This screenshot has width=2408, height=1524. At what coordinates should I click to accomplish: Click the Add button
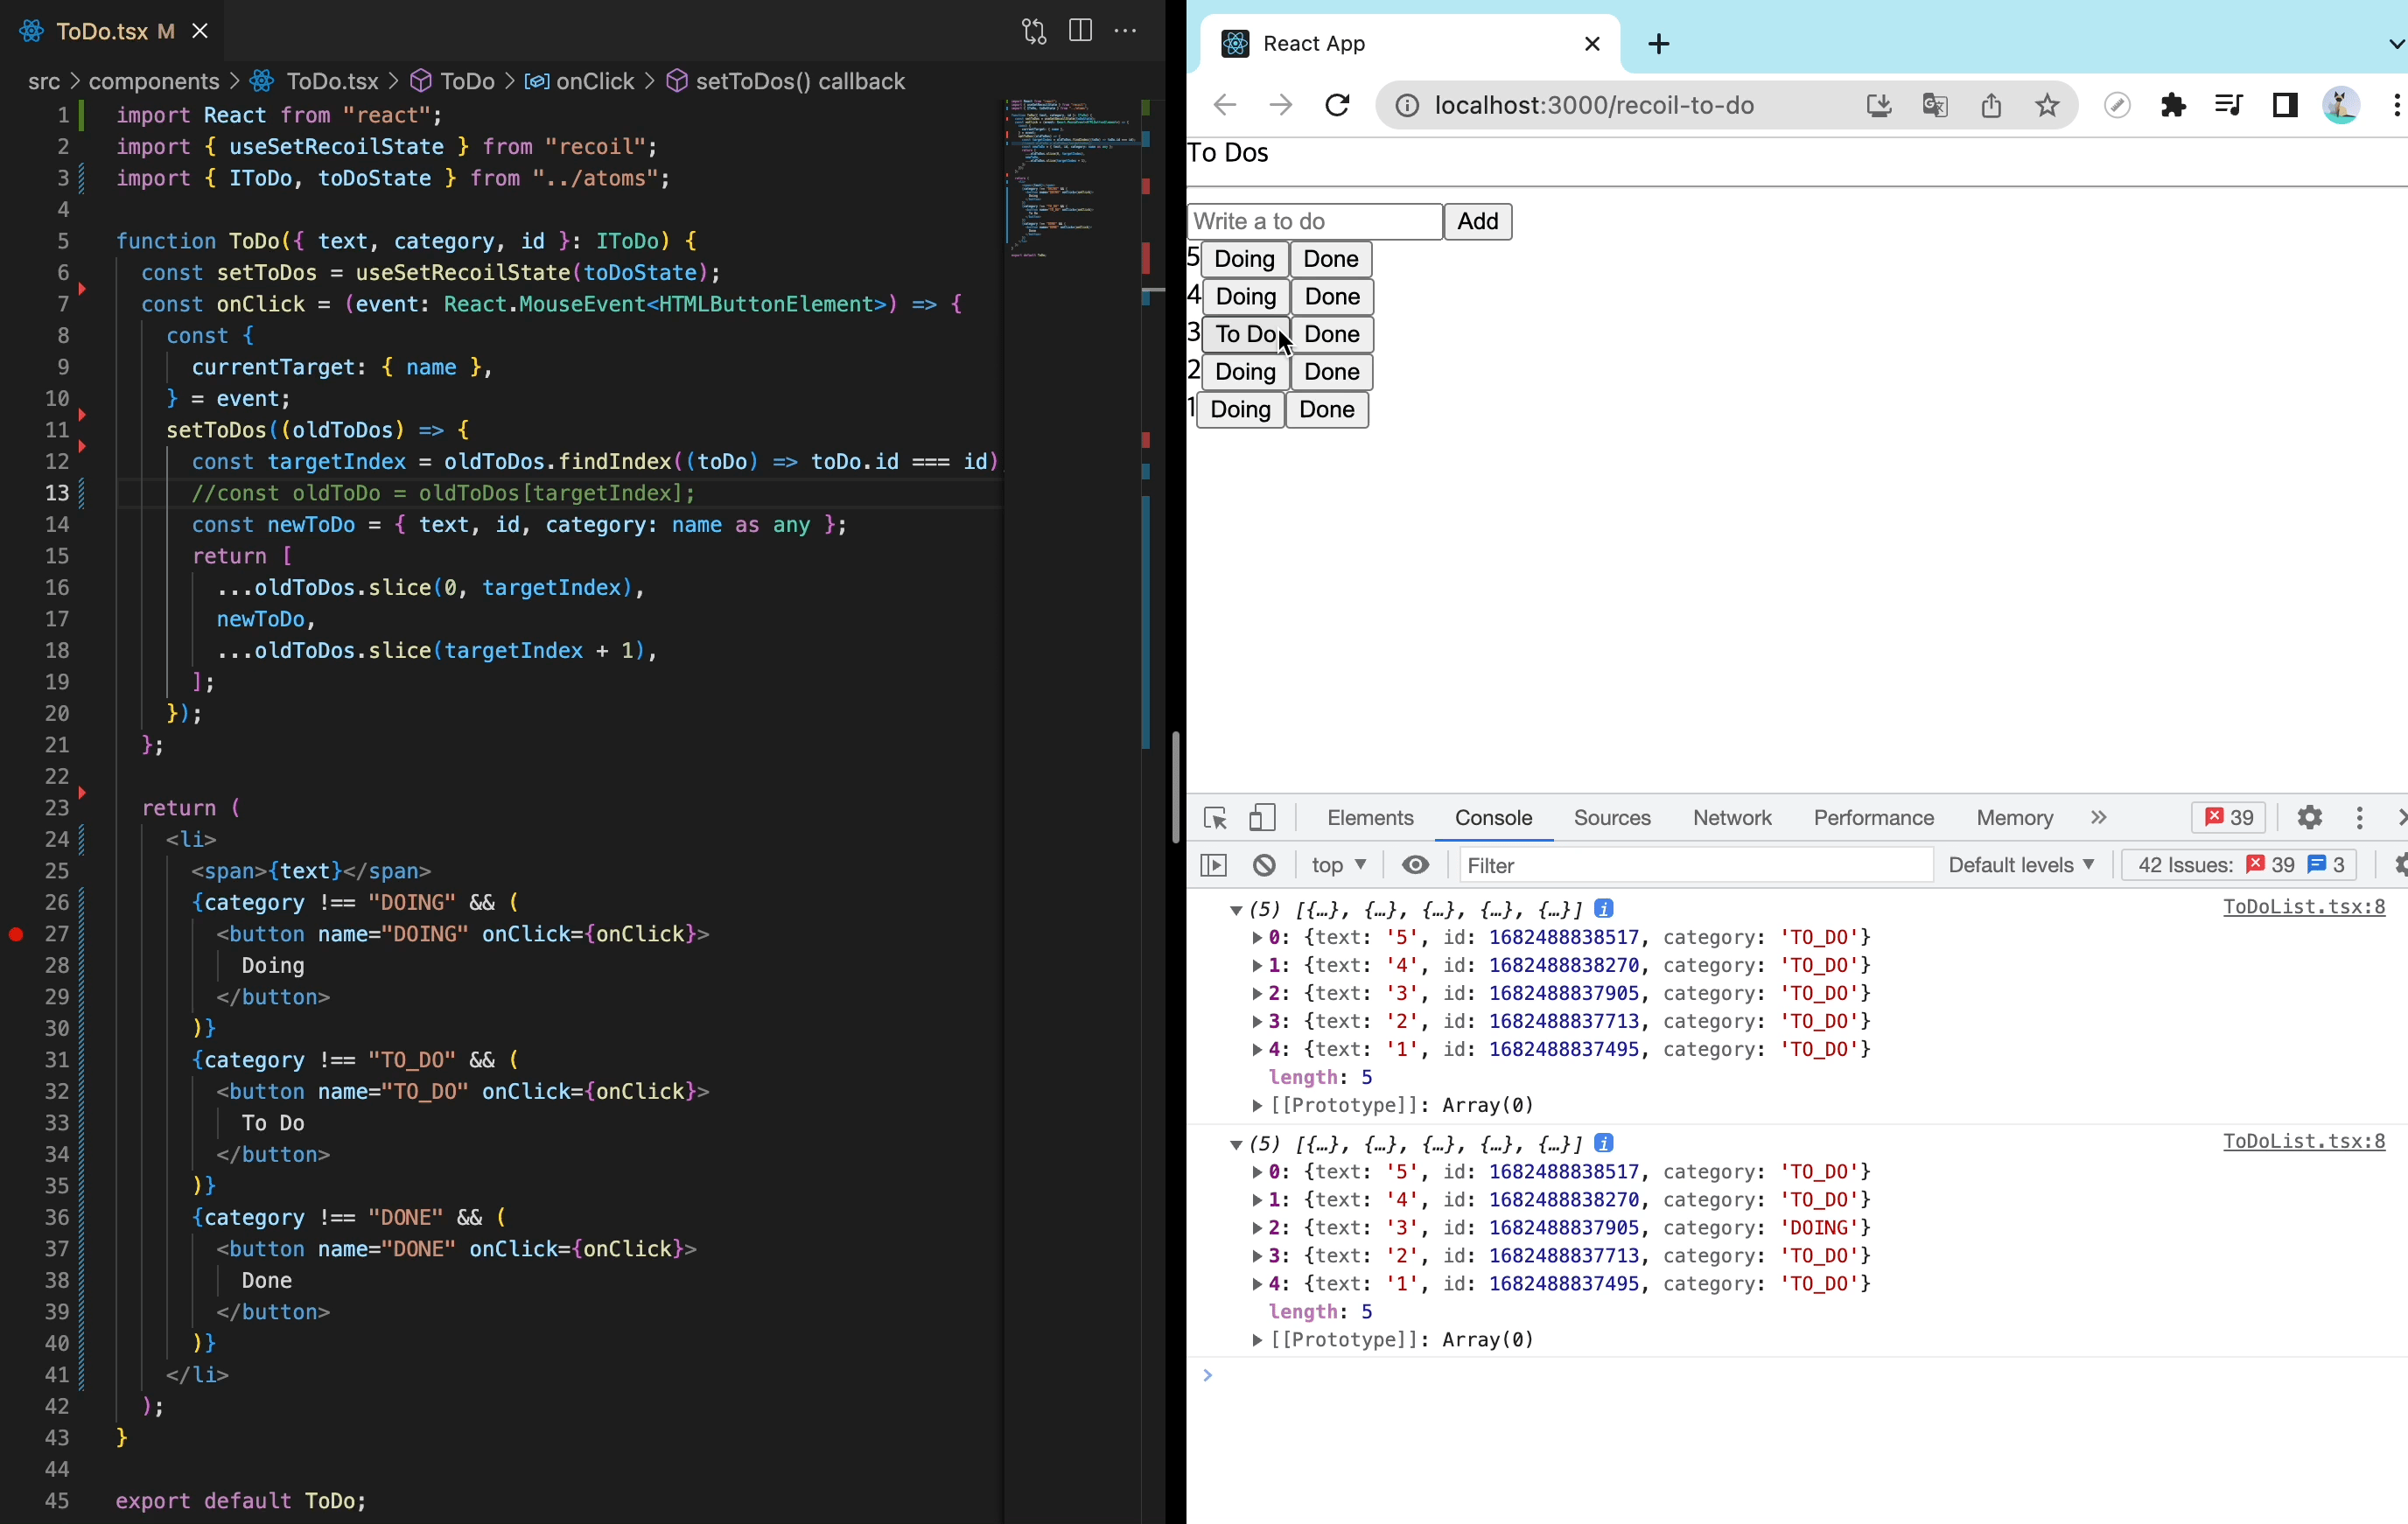(1477, 221)
